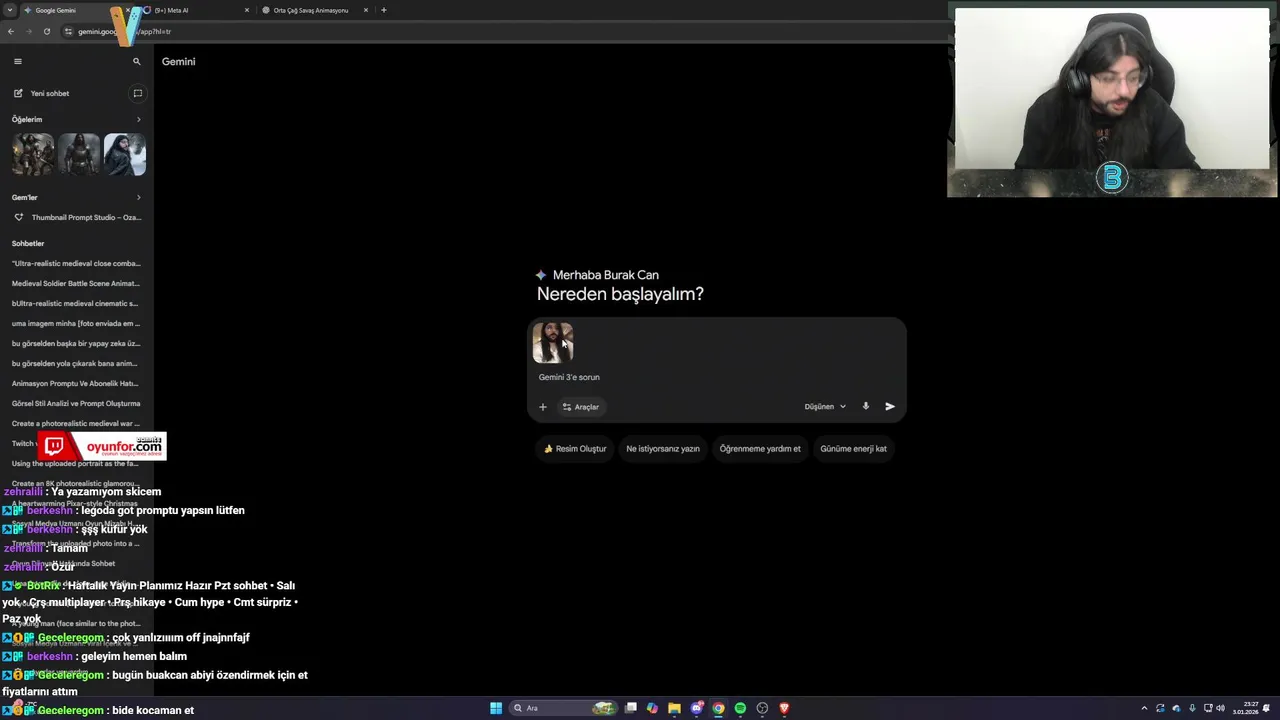Screen dimensions: 1280x720
Task: Open the Düşünen model dropdown
Action: coord(825,407)
